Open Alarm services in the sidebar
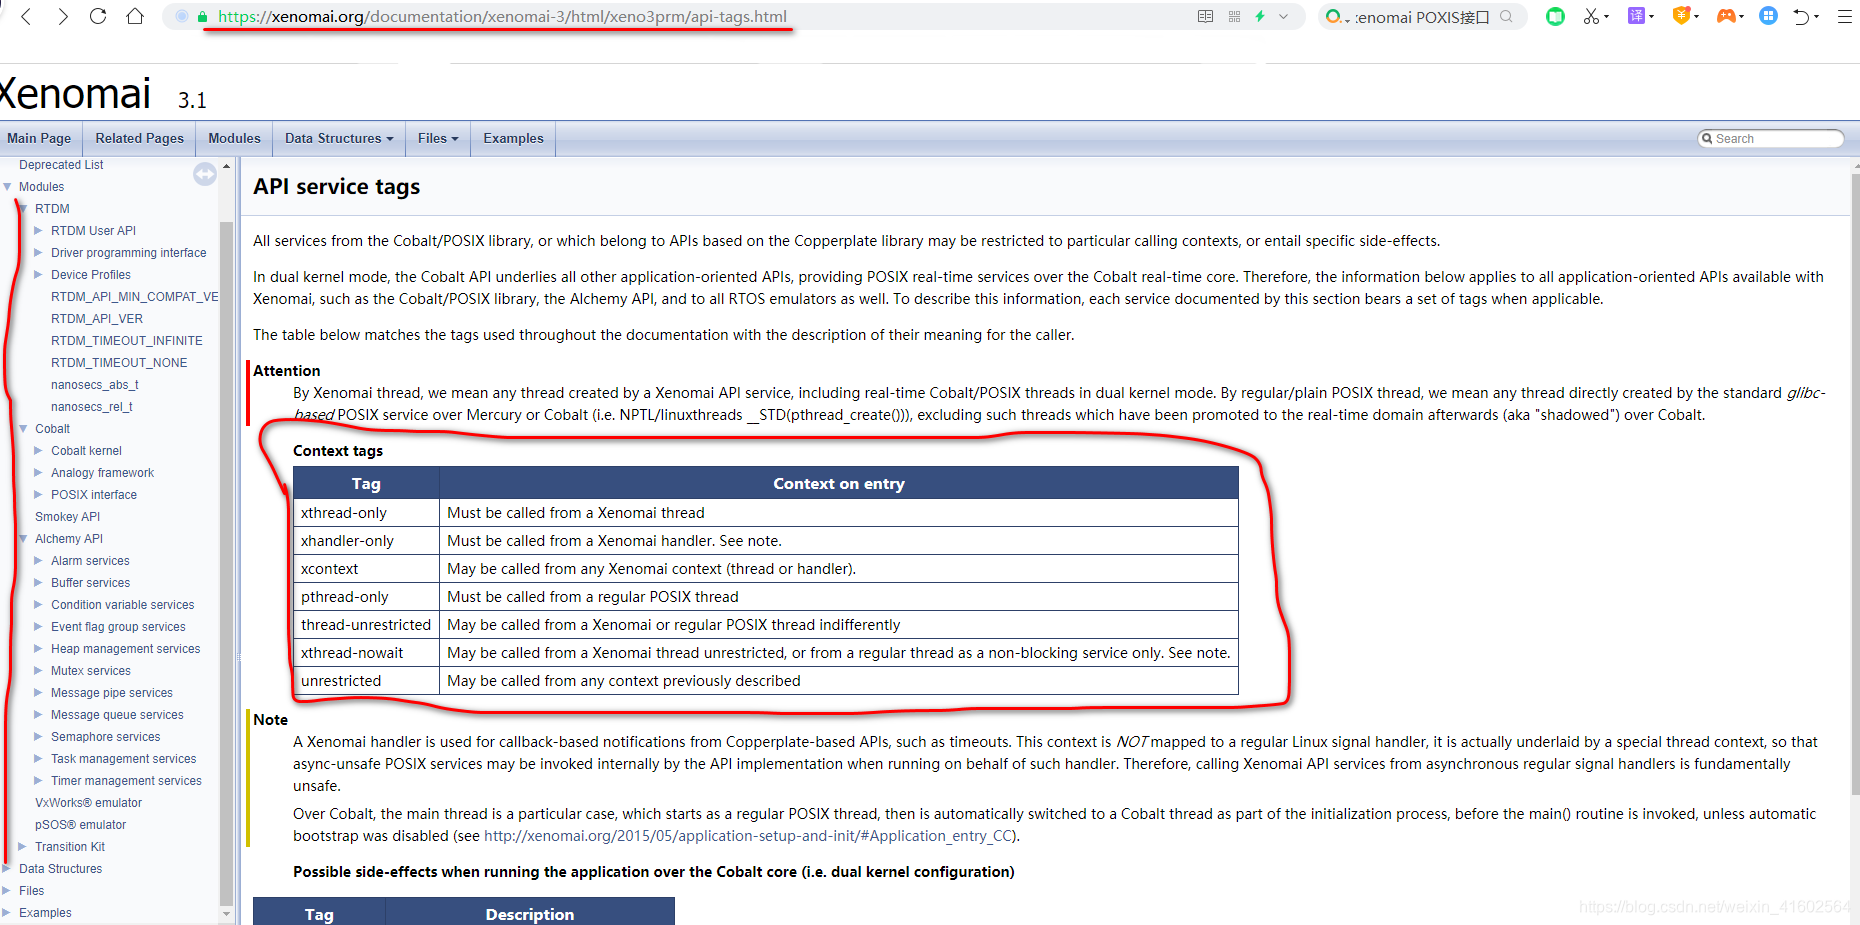Image resolution: width=1860 pixels, height=925 pixels. click(90, 561)
